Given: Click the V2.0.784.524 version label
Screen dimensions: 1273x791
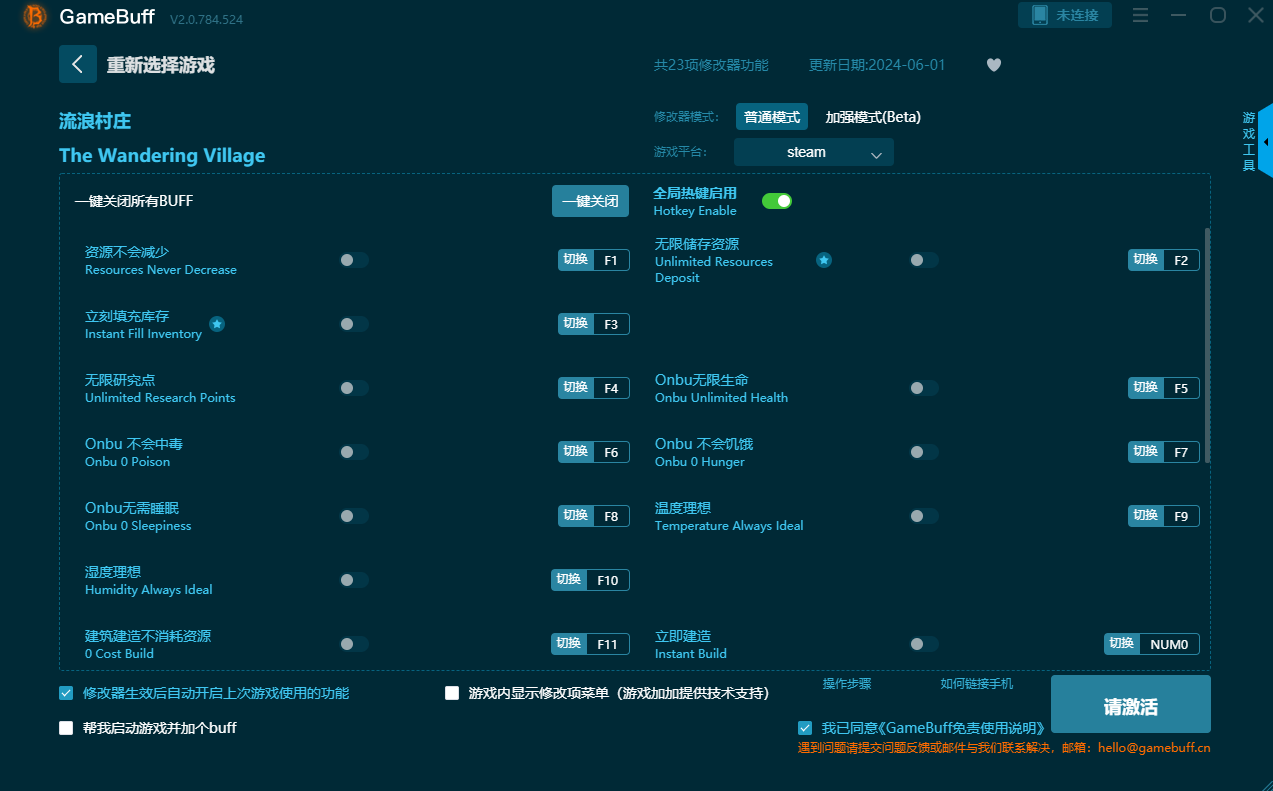Looking at the screenshot, I should (206, 19).
